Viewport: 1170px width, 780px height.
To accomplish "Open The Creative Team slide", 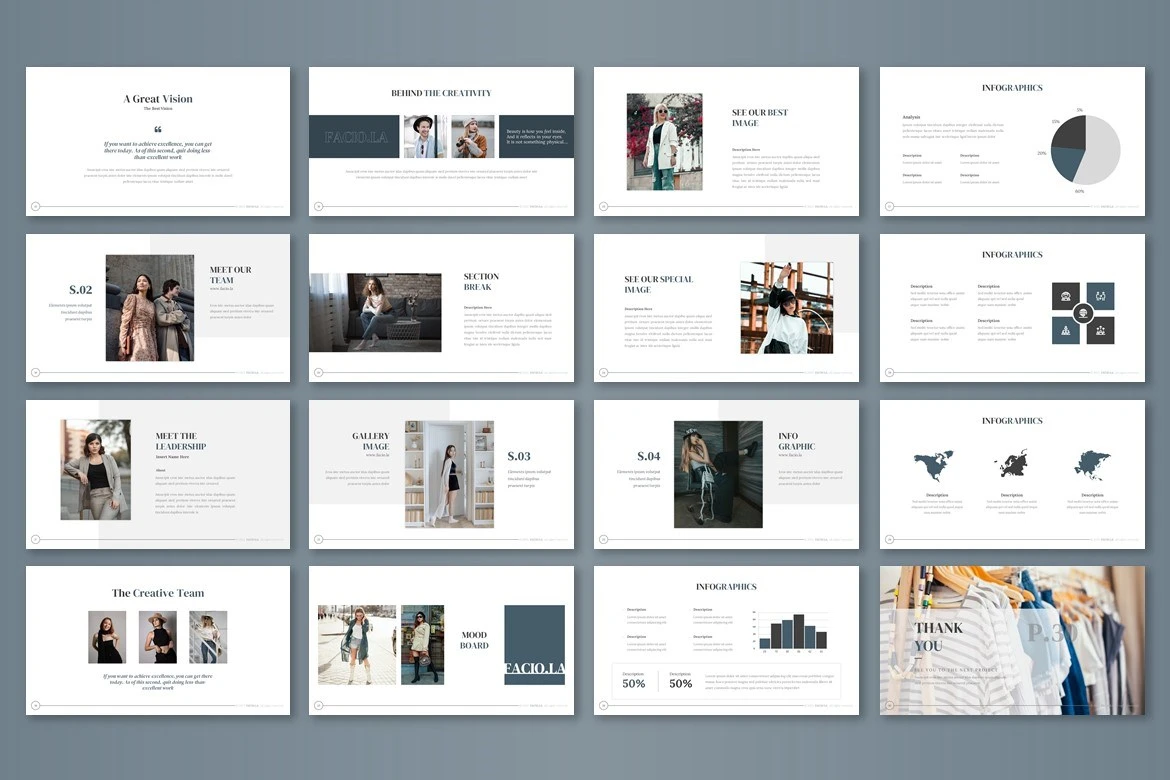I will 157,640.
